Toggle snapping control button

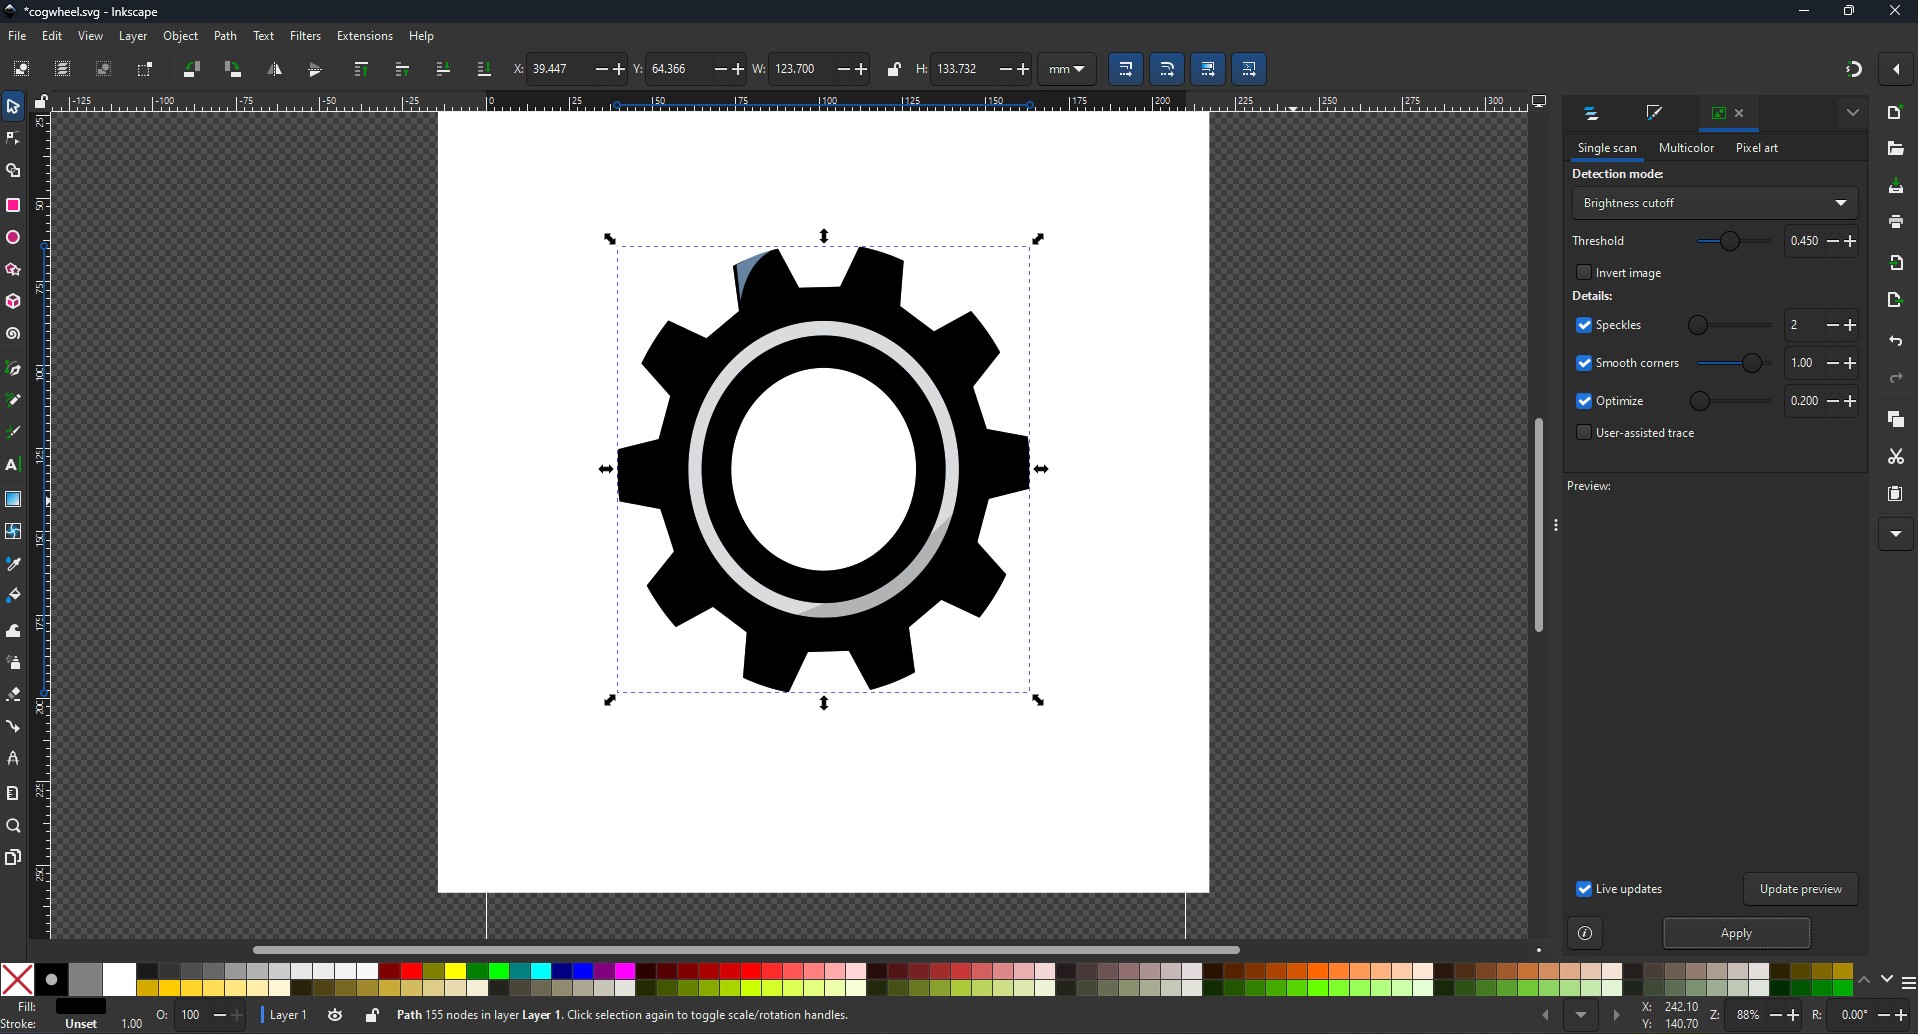1853,69
